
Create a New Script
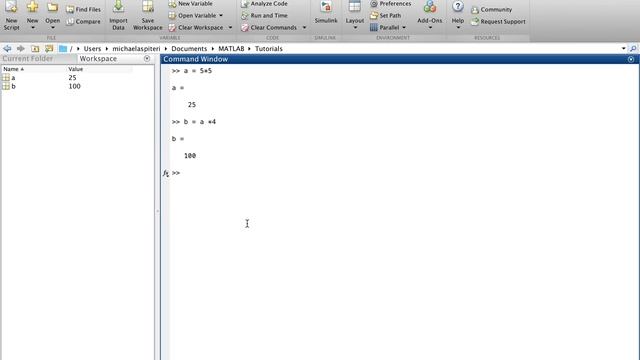pyautogui.click(x=11, y=16)
